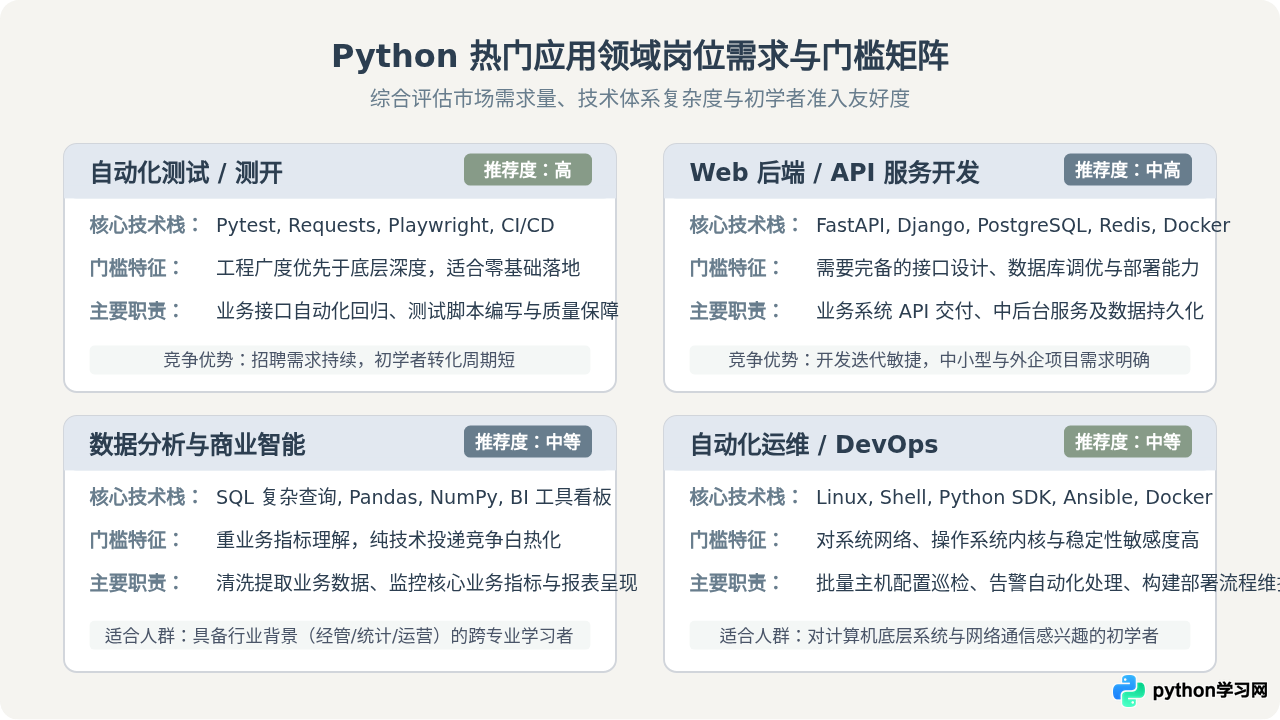Select the line "业务接口自动化回归、测试脚本编写与质量保障"
Image resolution: width=1280 pixels, height=720 pixels.
coord(418,311)
